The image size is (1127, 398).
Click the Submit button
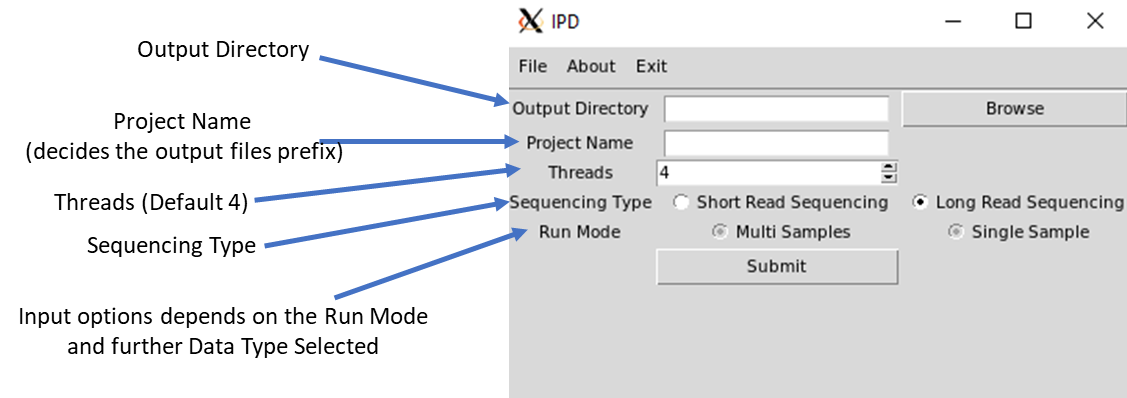777,267
